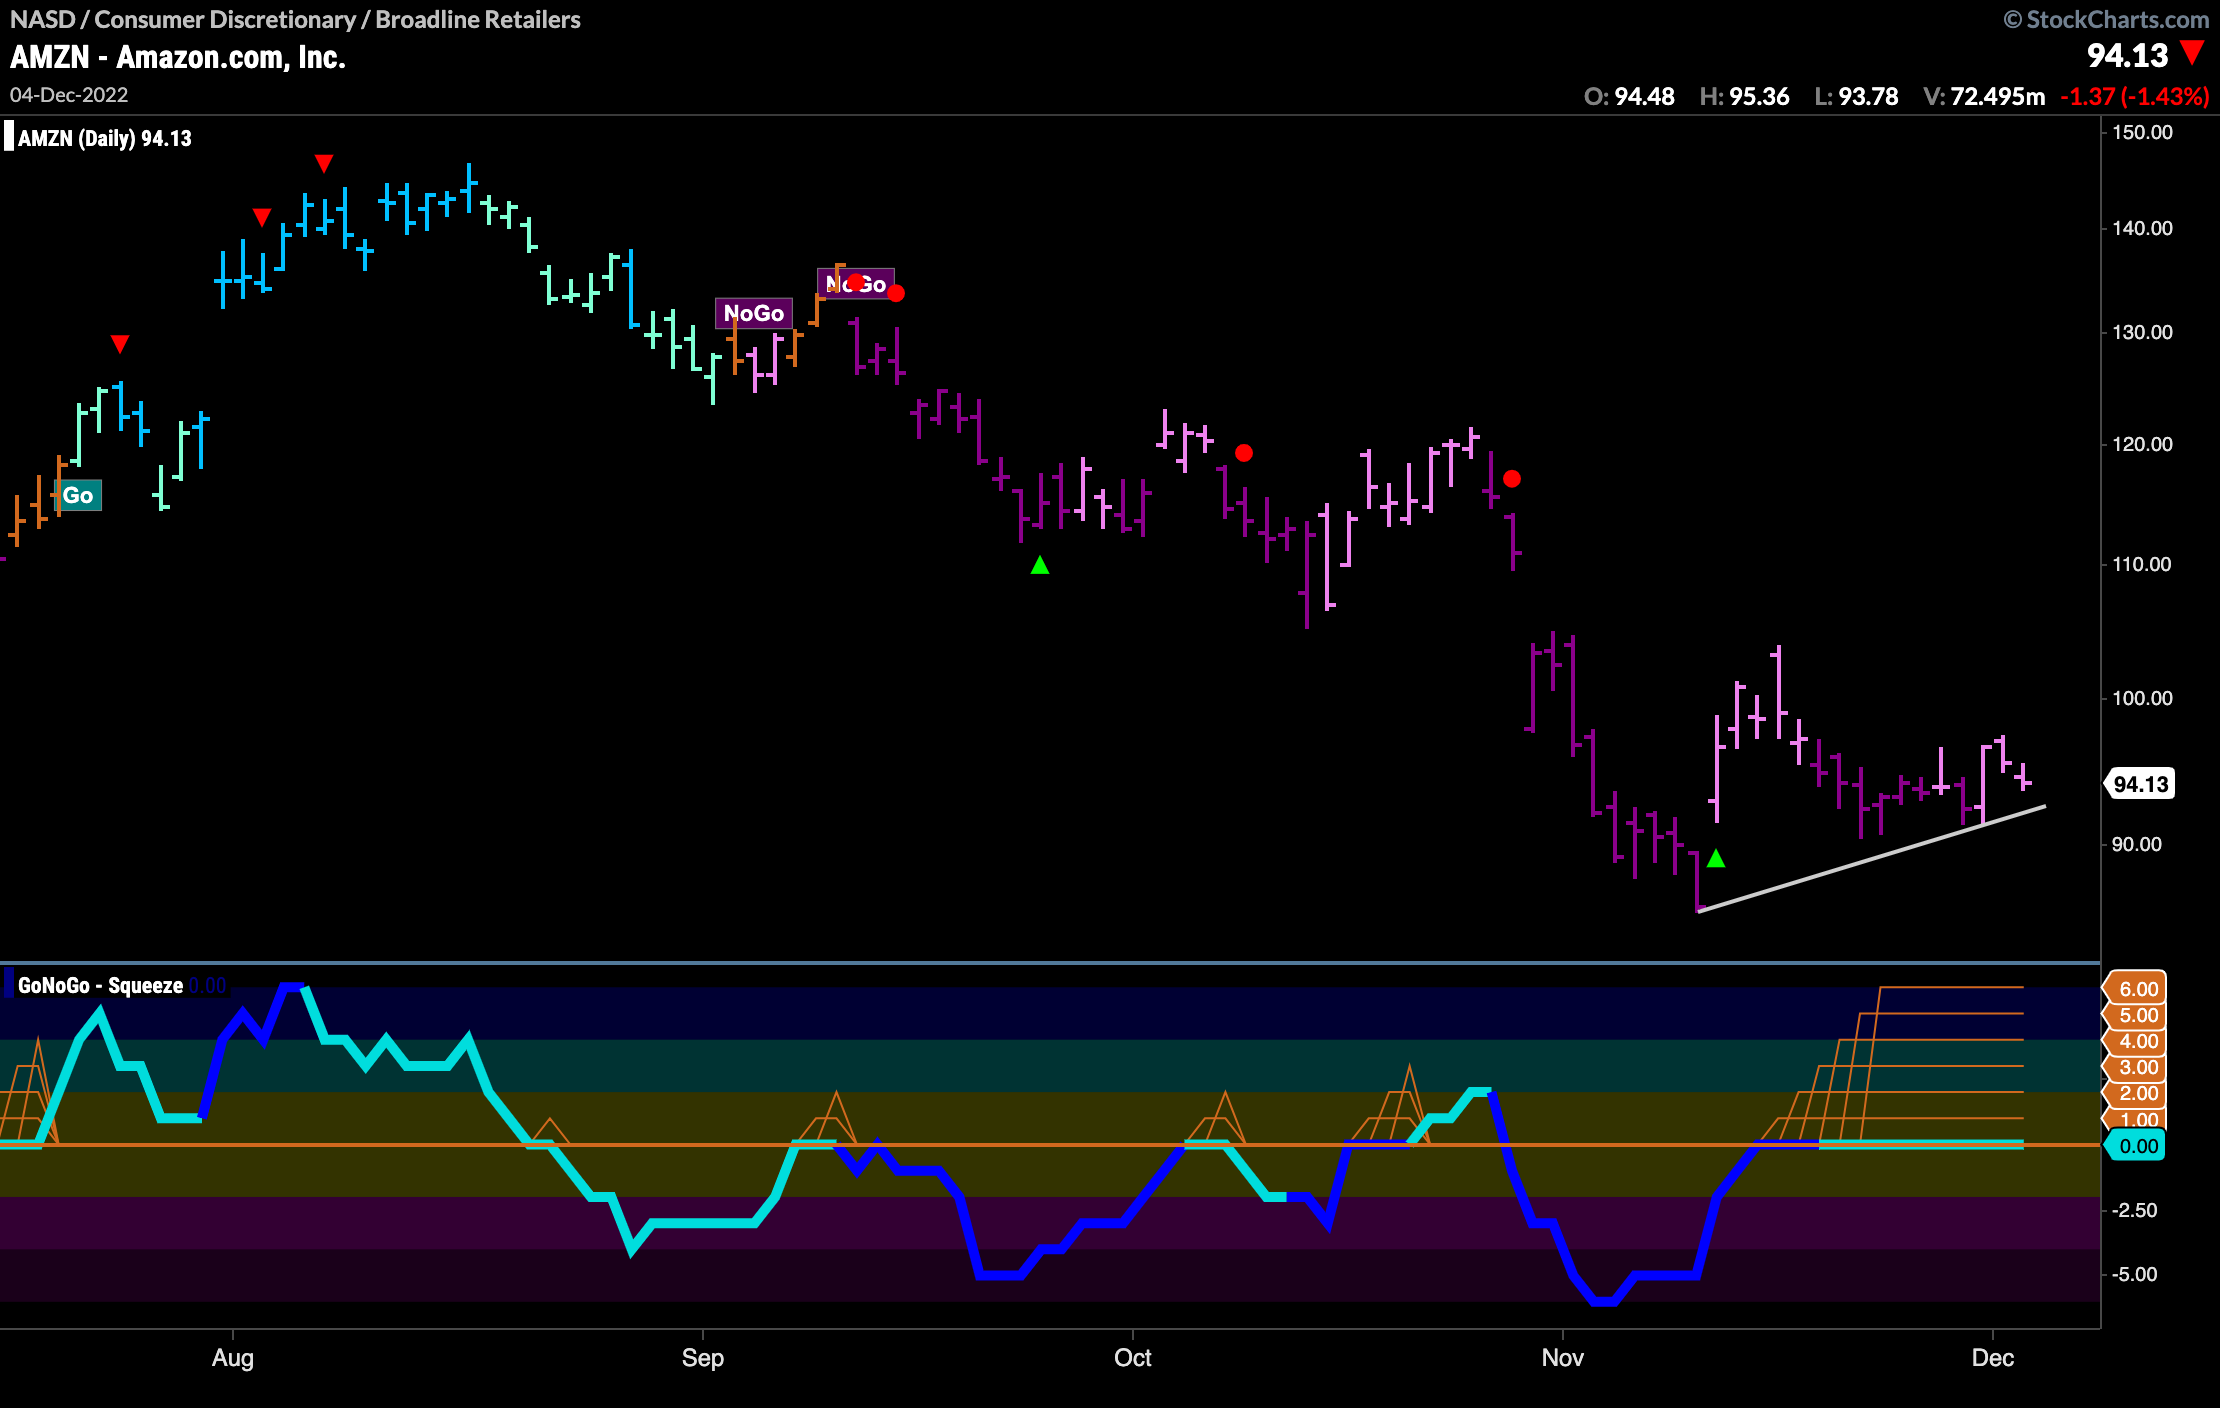This screenshot has height=1408, width=2220.
Task: Click the Sep label on time axis
Action: click(x=703, y=1358)
